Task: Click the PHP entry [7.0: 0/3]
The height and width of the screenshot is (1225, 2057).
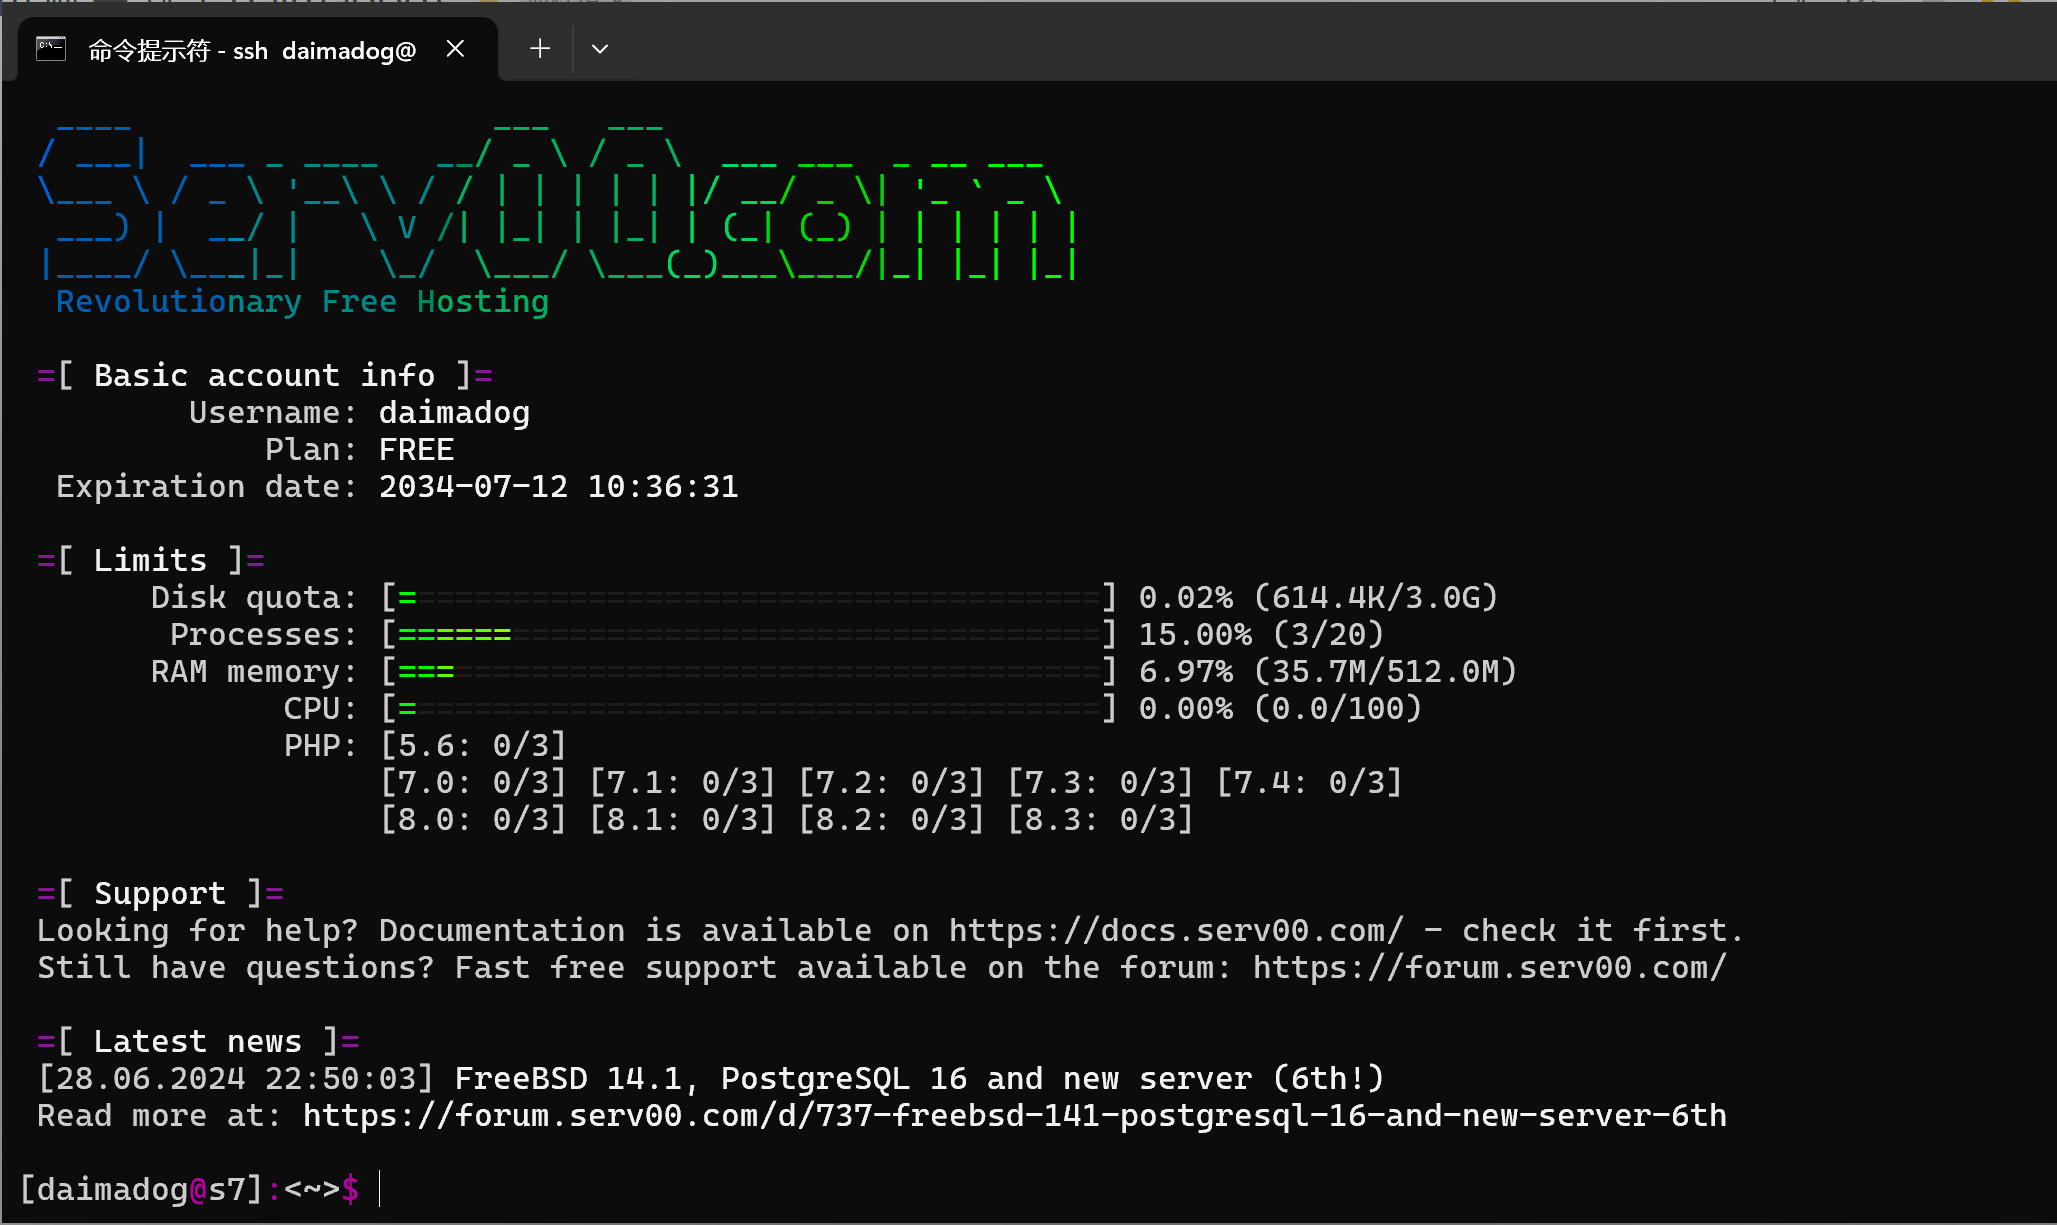Action: click(x=474, y=782)
